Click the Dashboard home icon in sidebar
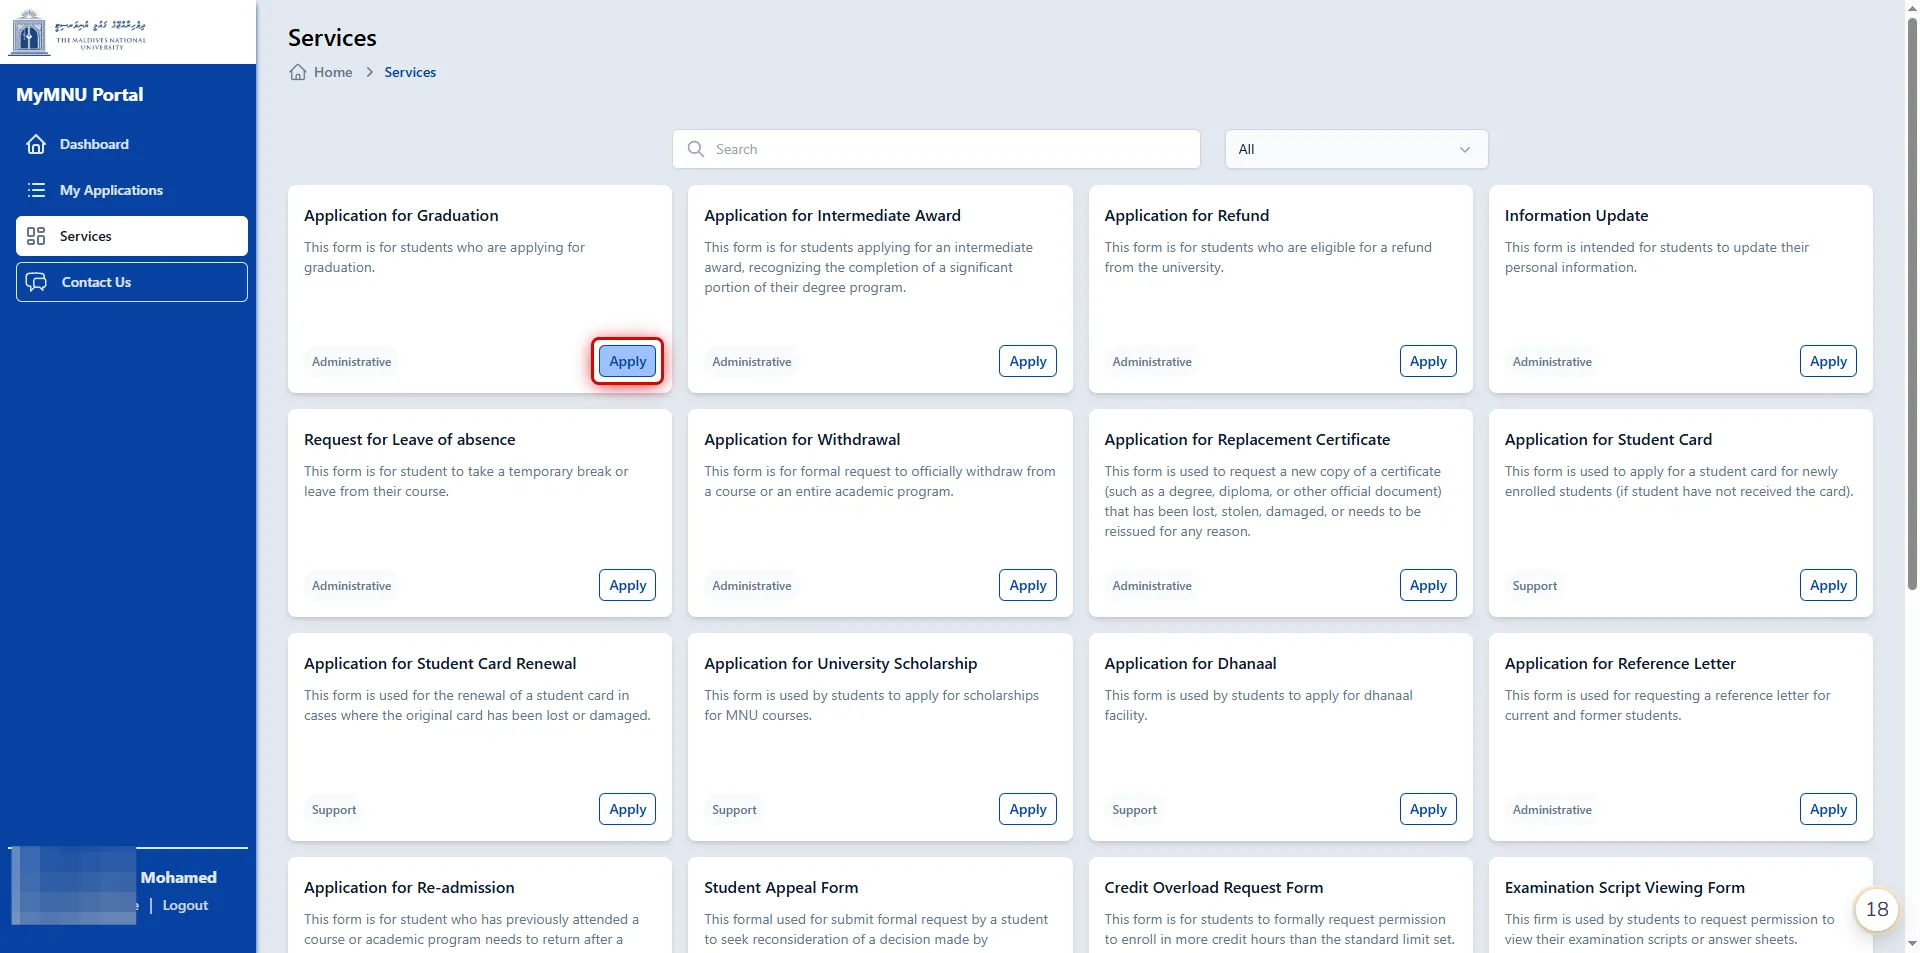1920x953 pixels. coord(36,144)
